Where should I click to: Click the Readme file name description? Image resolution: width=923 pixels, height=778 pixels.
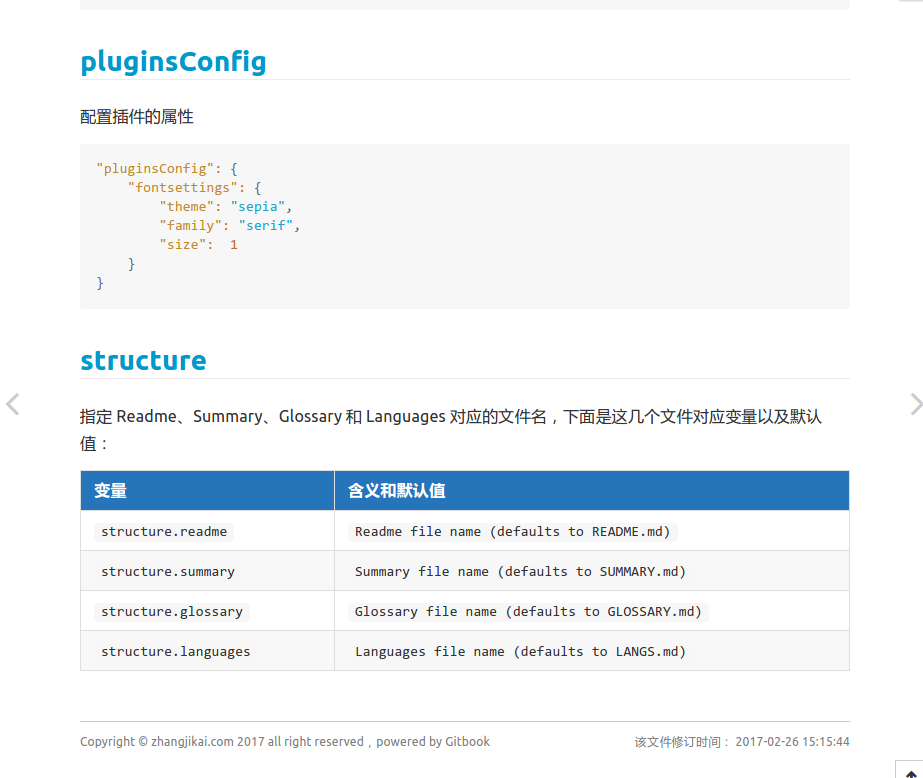[x=513, y=531]
